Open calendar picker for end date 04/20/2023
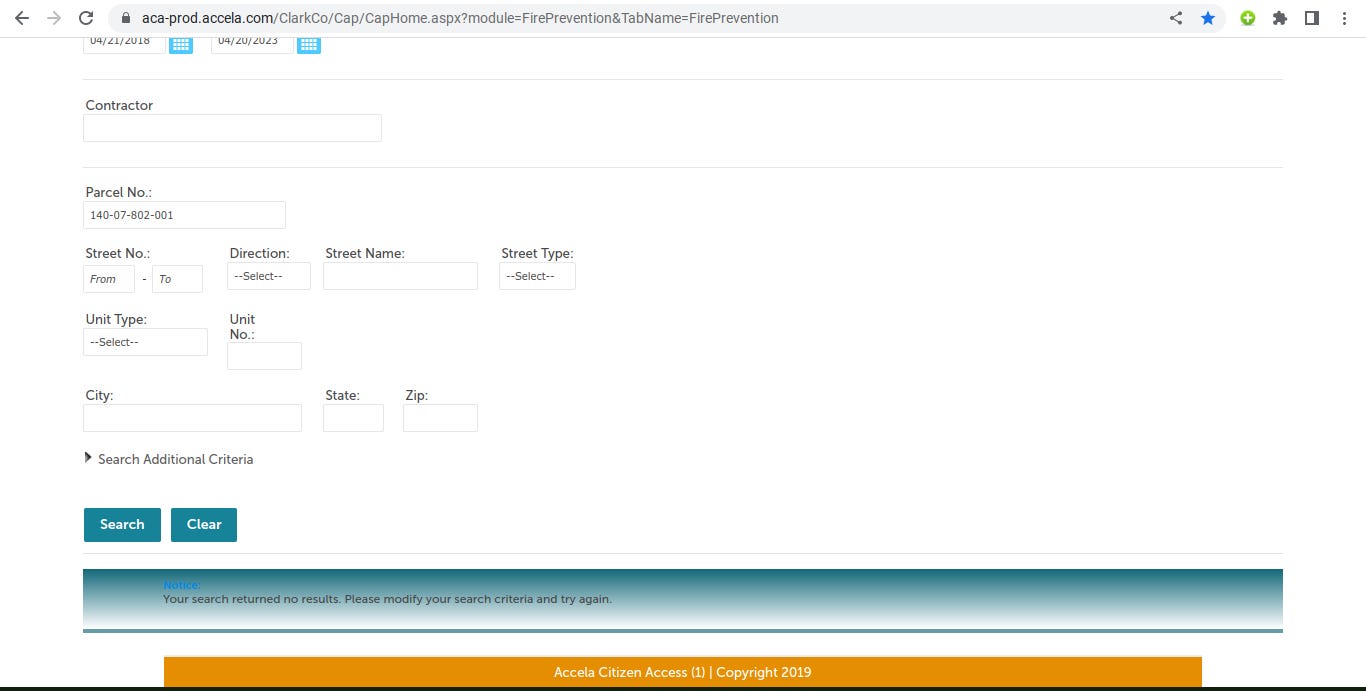Image resolution: width=1366 pixels, height=691 pixels. (309, 44)
